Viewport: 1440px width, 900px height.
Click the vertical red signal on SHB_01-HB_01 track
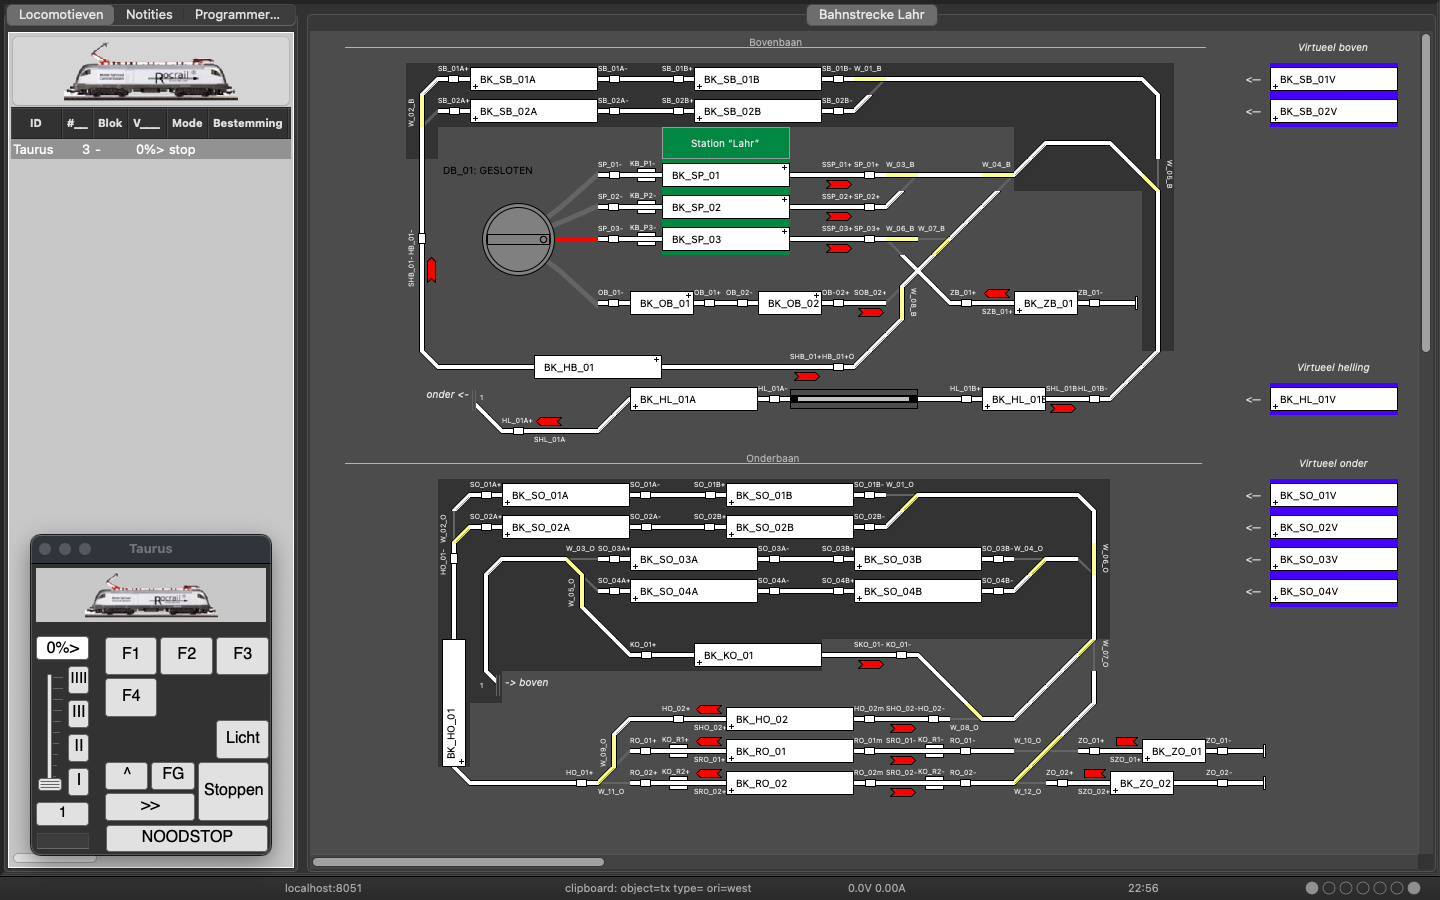(x=431, y=270)
